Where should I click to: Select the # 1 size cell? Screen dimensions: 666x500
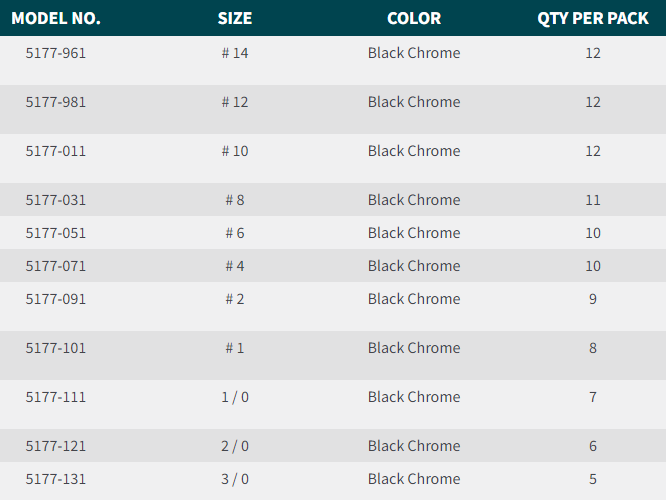tap(235, 348)
